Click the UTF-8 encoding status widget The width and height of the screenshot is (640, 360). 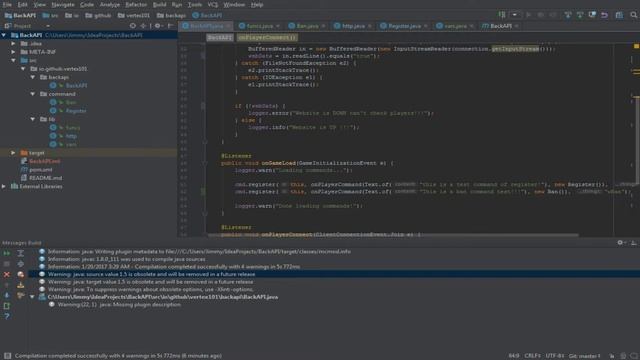pyautogui.click(x=555, y=356)
